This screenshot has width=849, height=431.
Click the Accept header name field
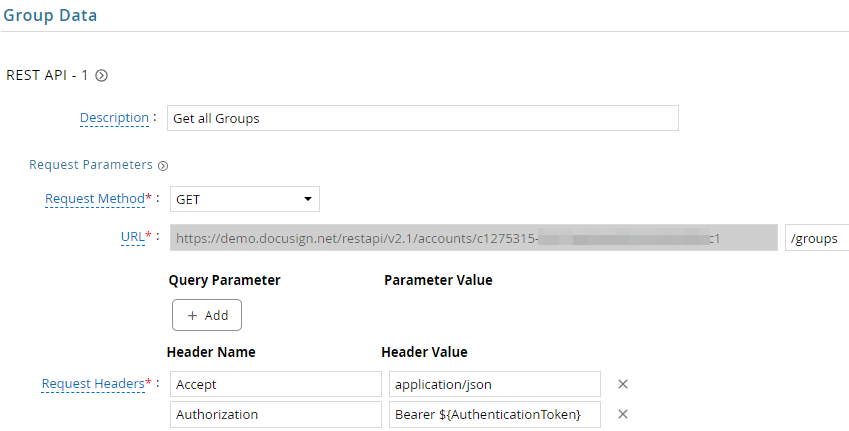[276, 384]
